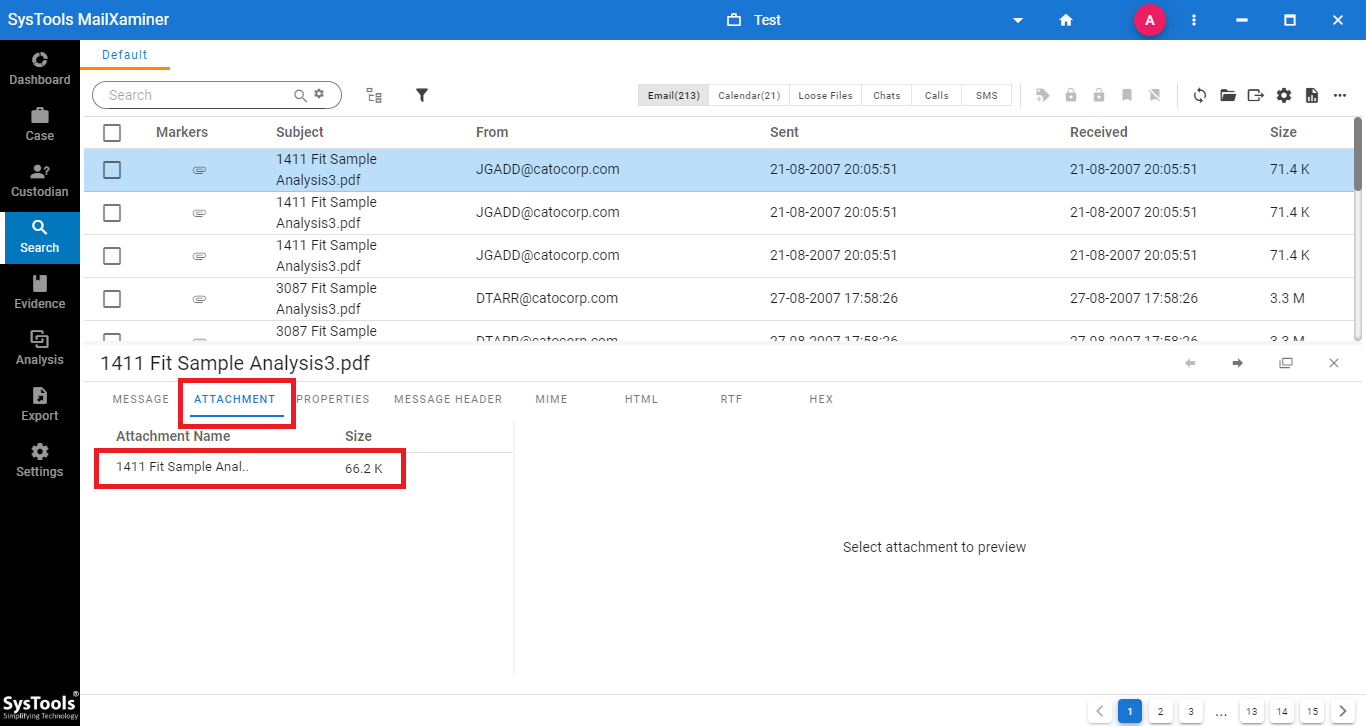Refresh the email list
Viewport: 1366px width, 726px height.
[x=1200, y=95]
